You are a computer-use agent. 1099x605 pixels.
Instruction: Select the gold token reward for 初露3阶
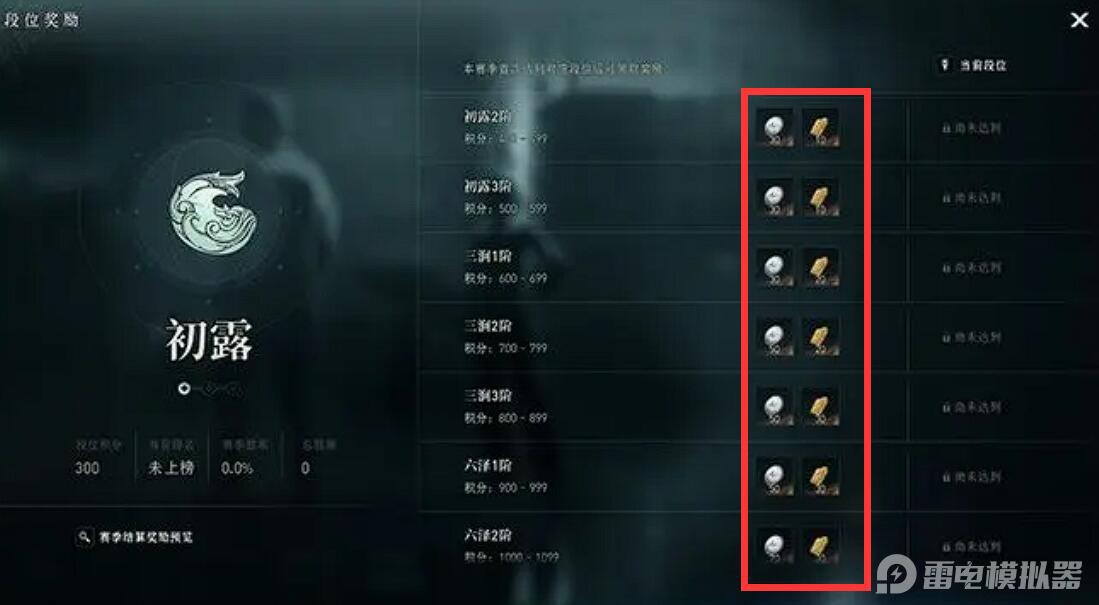(x=819, y=197)
